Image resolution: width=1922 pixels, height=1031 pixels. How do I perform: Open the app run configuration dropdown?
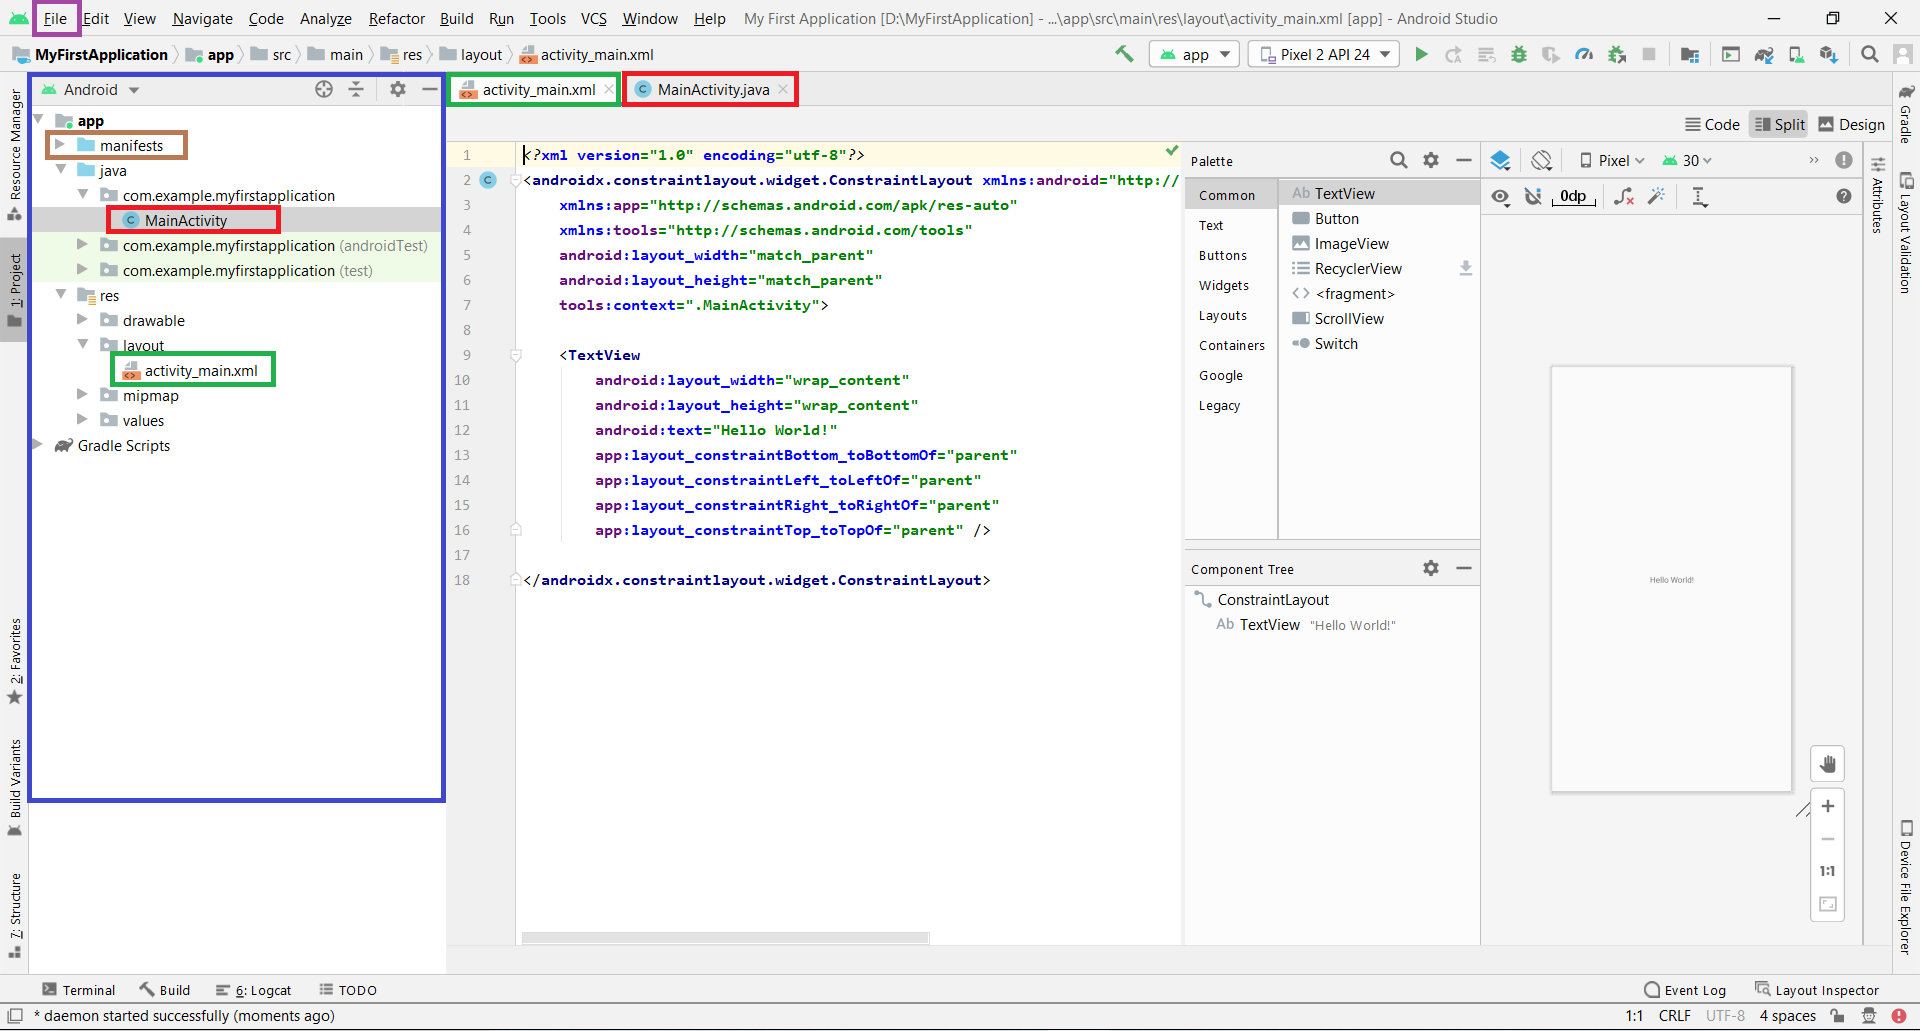[1195, 55]
